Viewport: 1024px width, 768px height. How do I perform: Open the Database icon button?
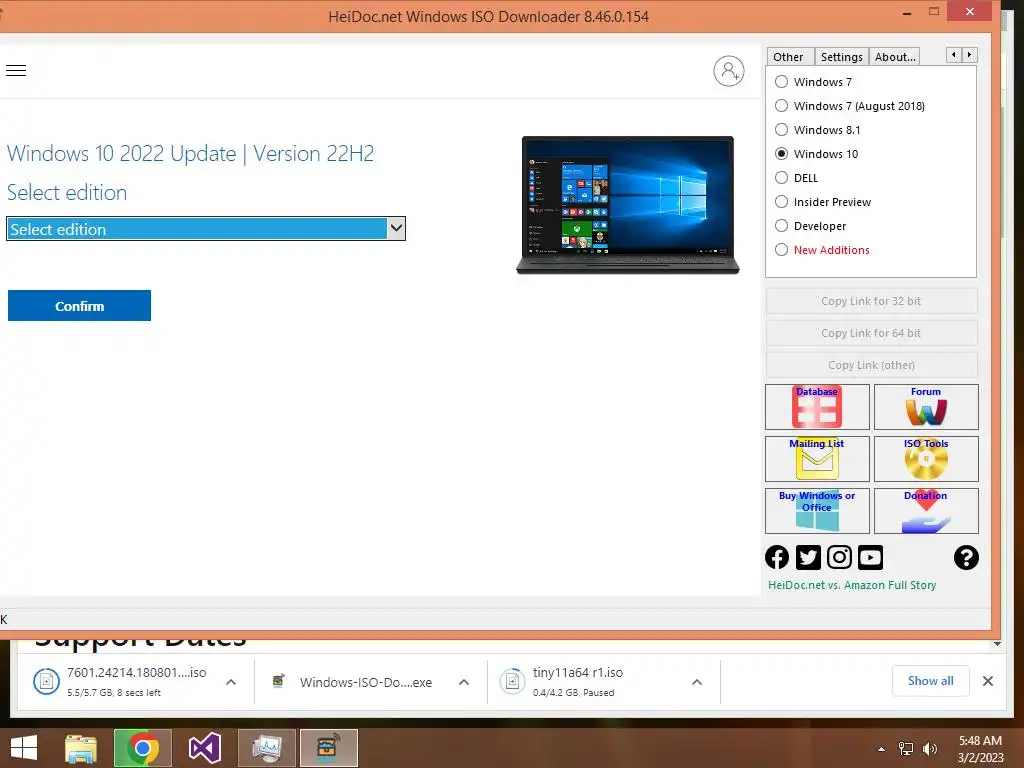tap(817, 407)
